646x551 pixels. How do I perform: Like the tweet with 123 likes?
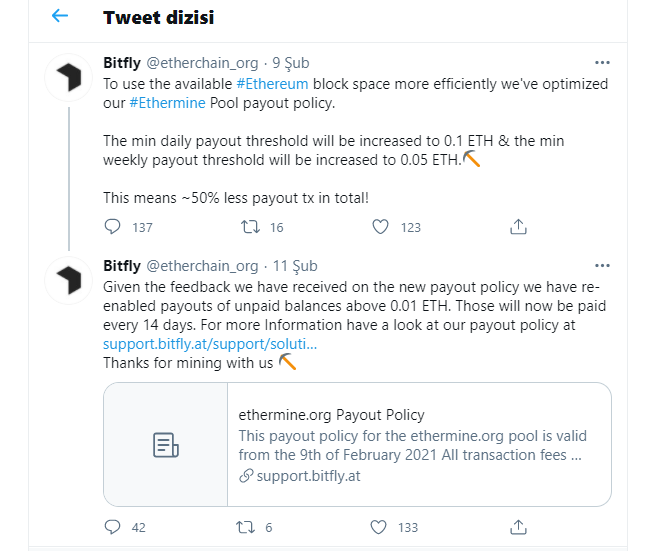click(x=380, y=227)
